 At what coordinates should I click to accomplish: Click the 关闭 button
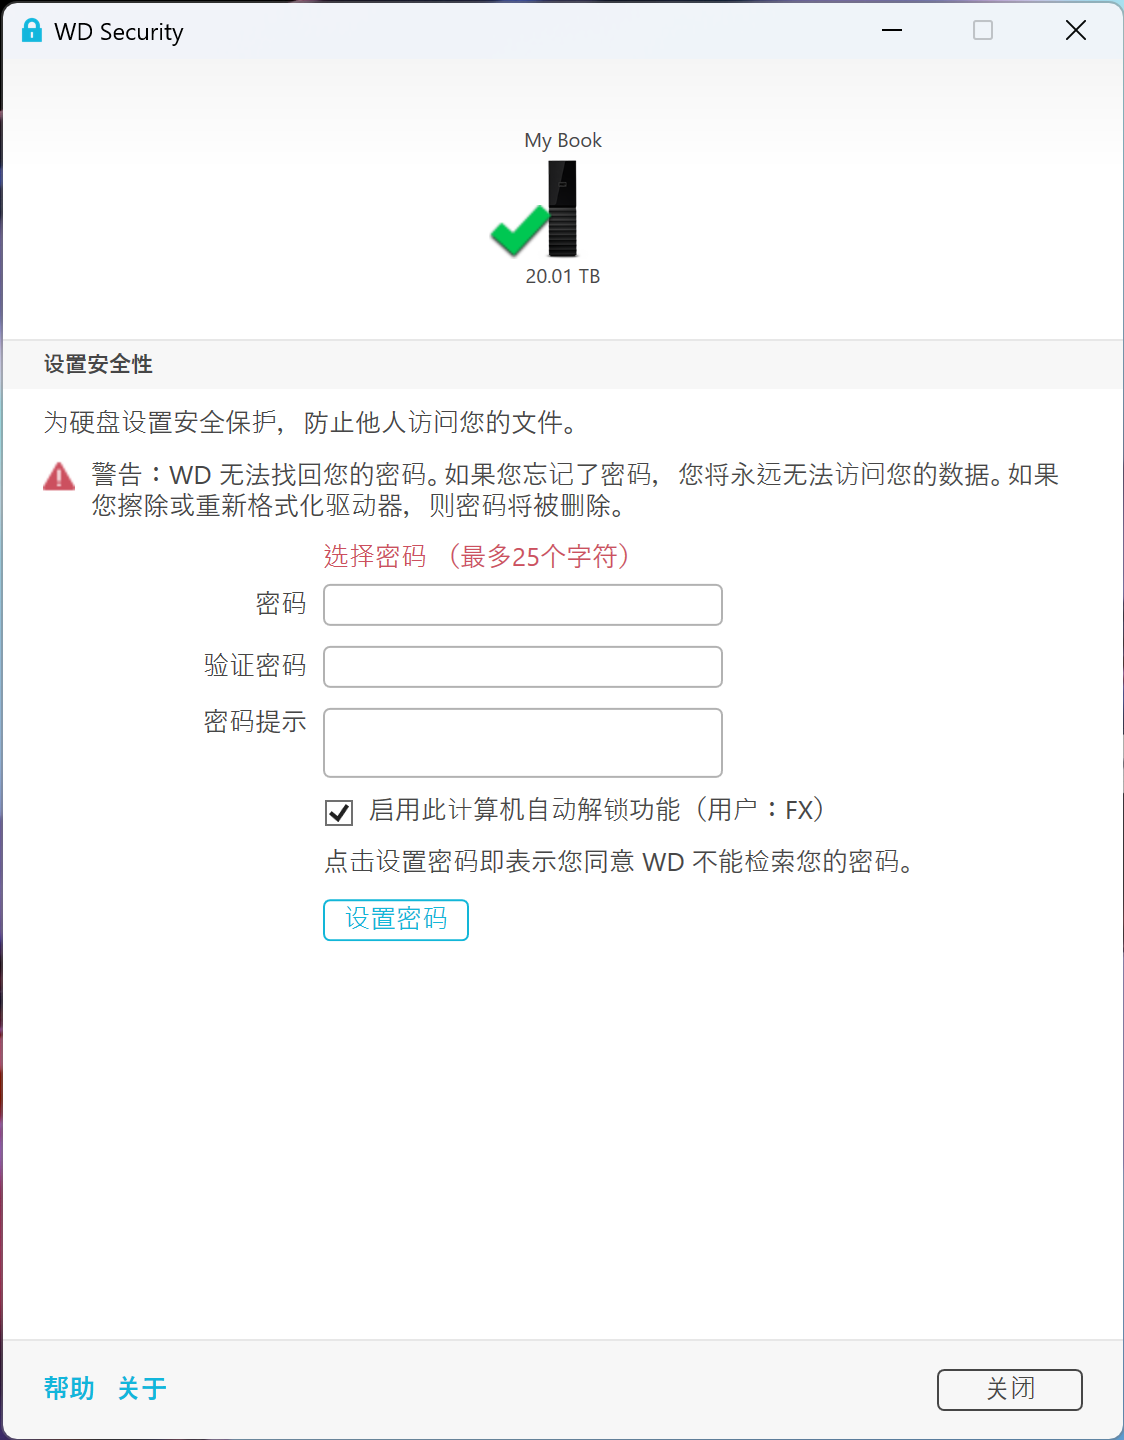[x=1010, y=1390]
